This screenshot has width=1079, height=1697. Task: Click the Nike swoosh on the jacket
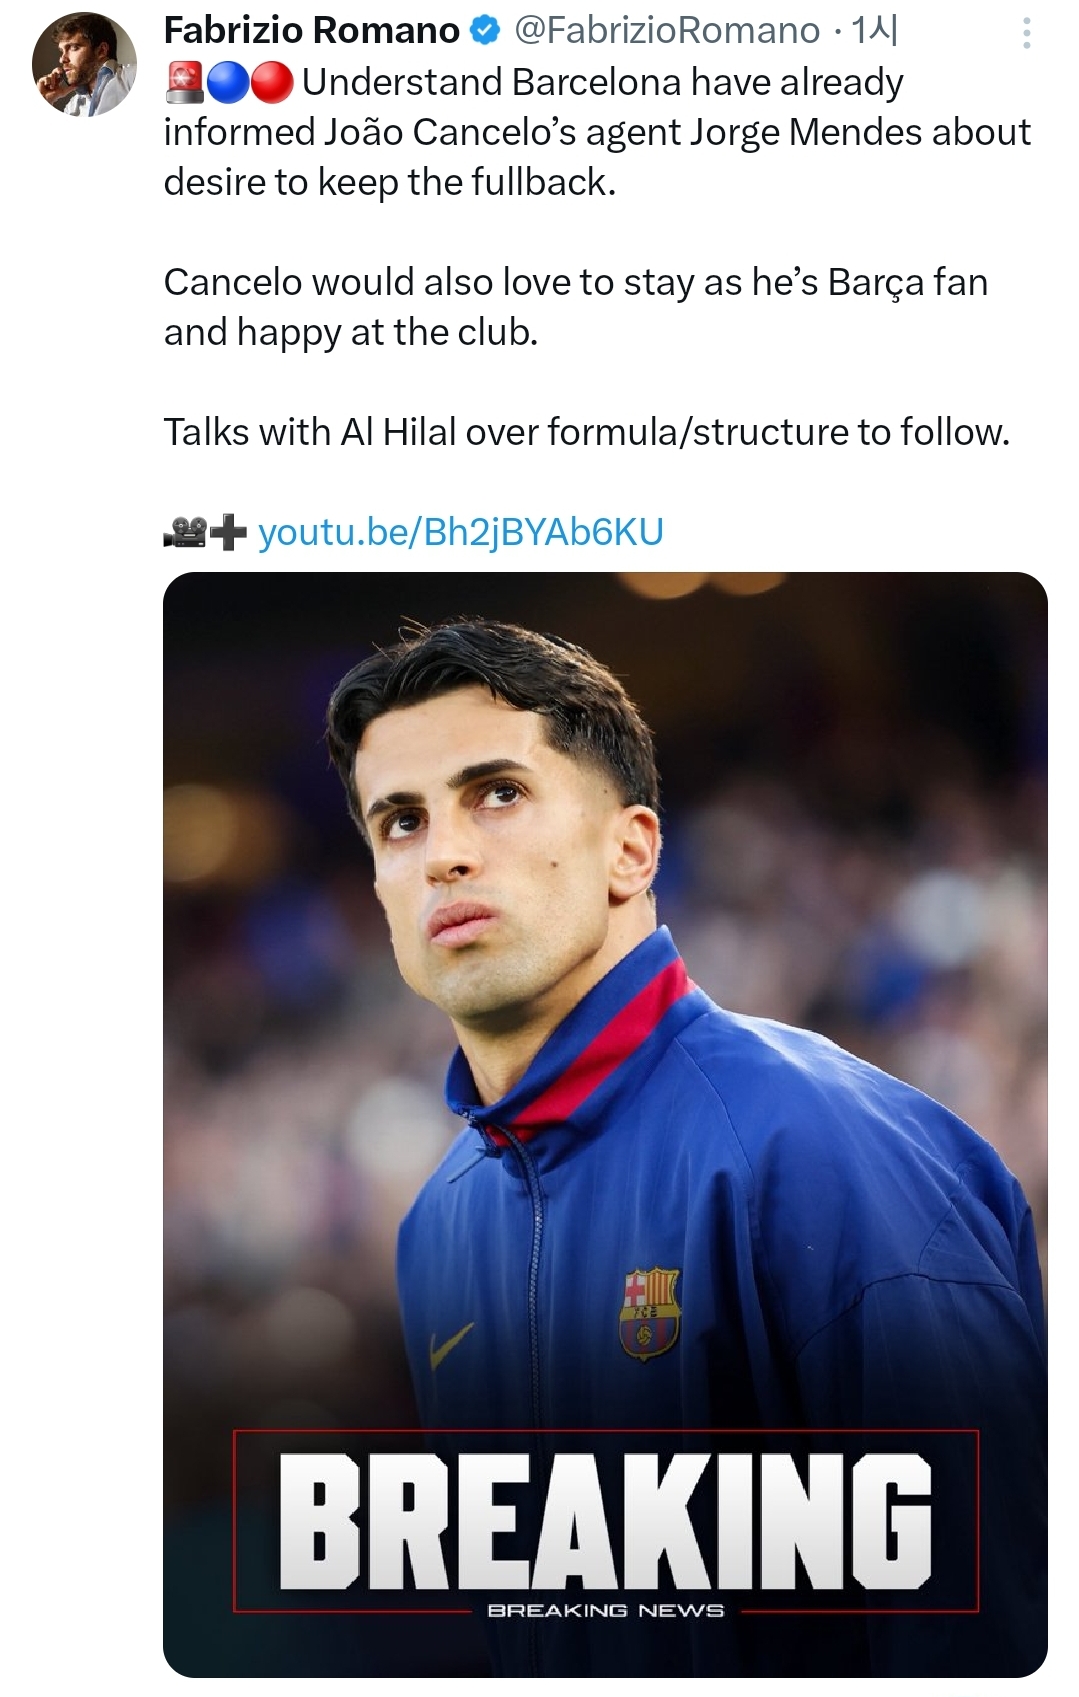pyautogui.click(x=451, y=1345)
